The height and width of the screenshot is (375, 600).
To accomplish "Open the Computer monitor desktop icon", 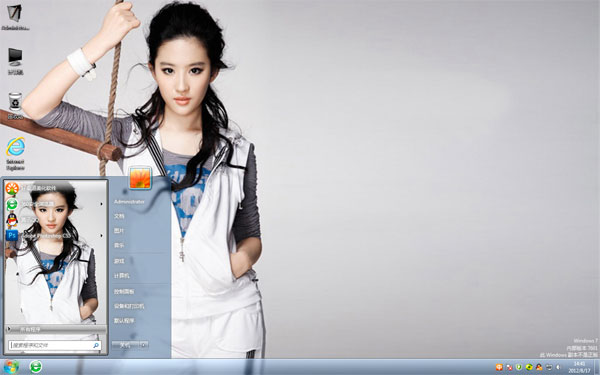I will click(x=15, y=61).
